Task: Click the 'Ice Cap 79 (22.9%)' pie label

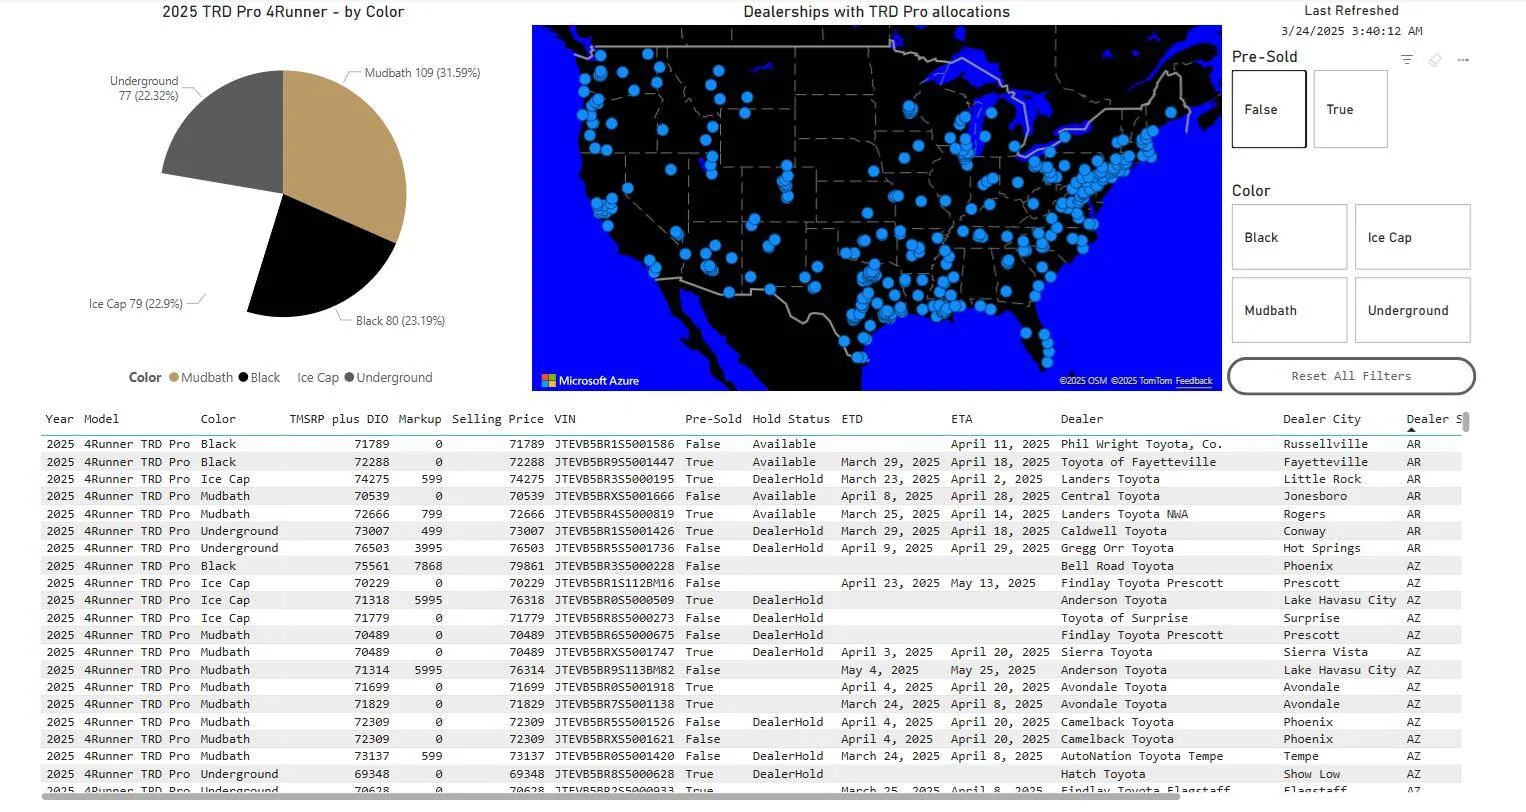Action: click(135, 304)
